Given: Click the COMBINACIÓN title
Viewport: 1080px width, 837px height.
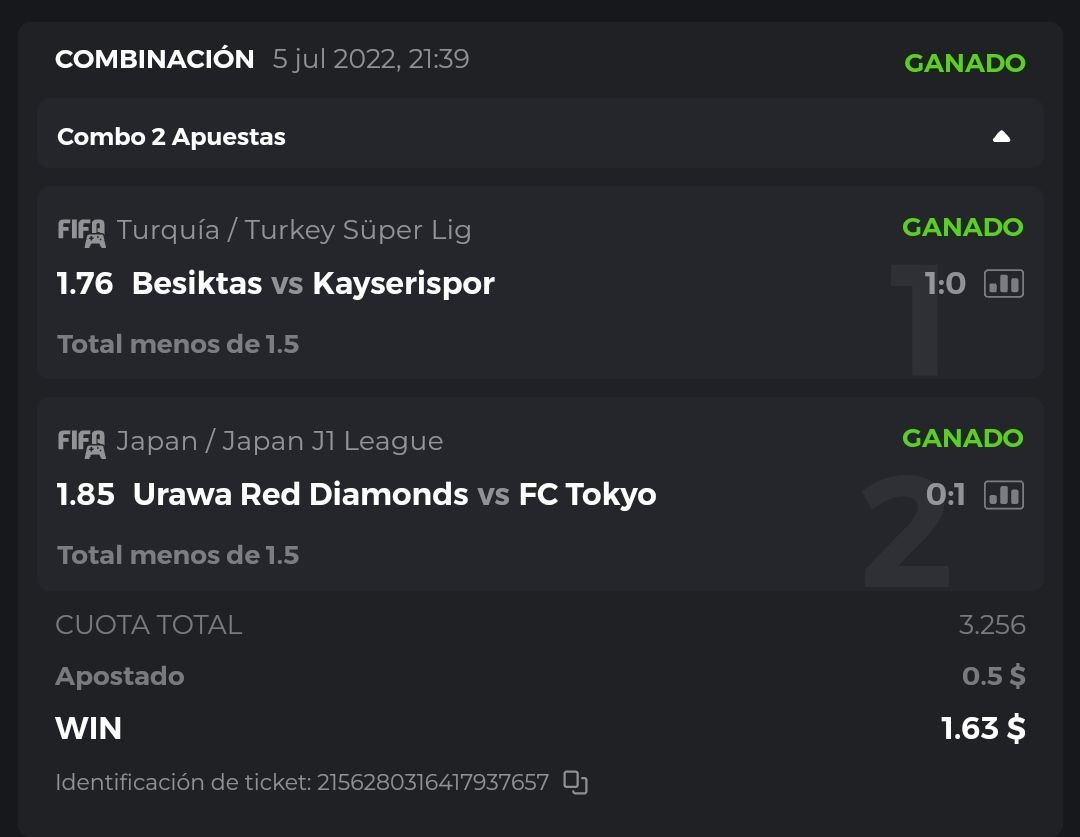Looking at the screenshot, I should [154, 59].
